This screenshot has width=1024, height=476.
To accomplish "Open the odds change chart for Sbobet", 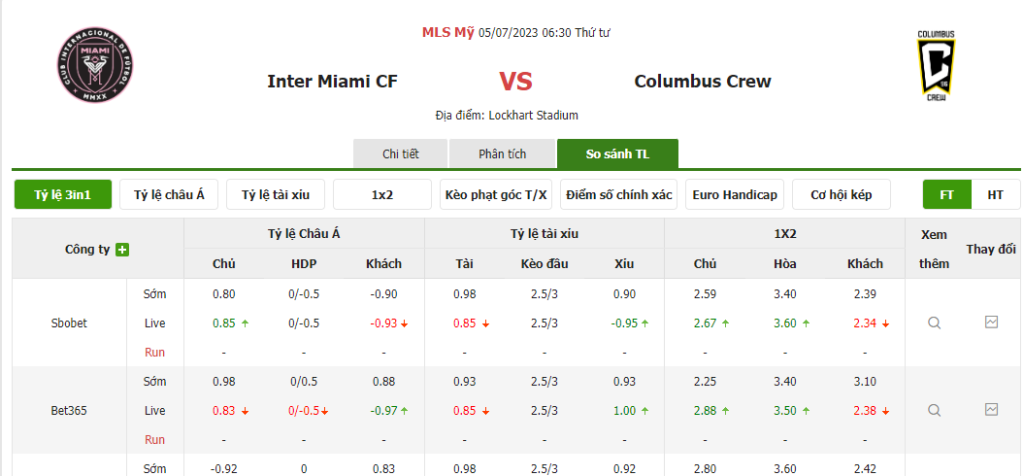I will pos(991,323).
